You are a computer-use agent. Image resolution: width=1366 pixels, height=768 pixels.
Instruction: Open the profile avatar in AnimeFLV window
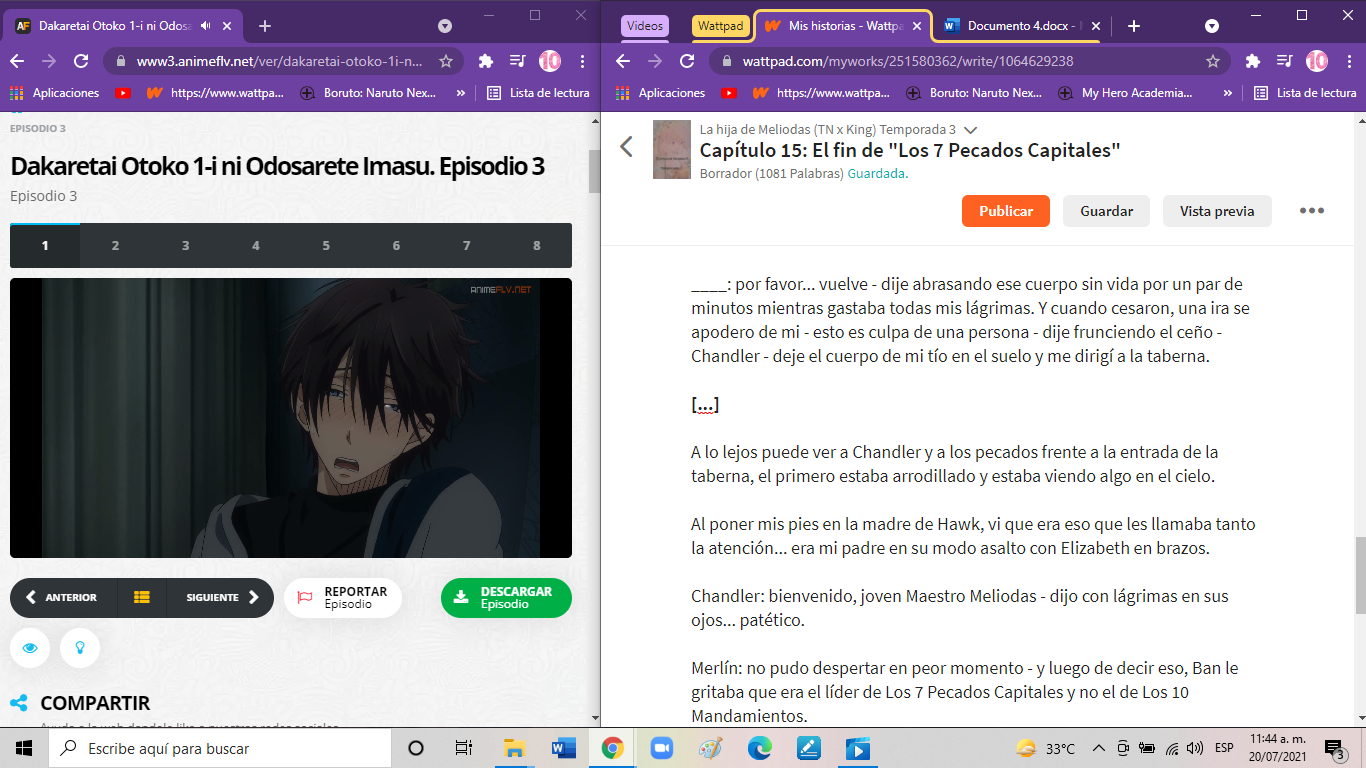[x=550, y=61]
